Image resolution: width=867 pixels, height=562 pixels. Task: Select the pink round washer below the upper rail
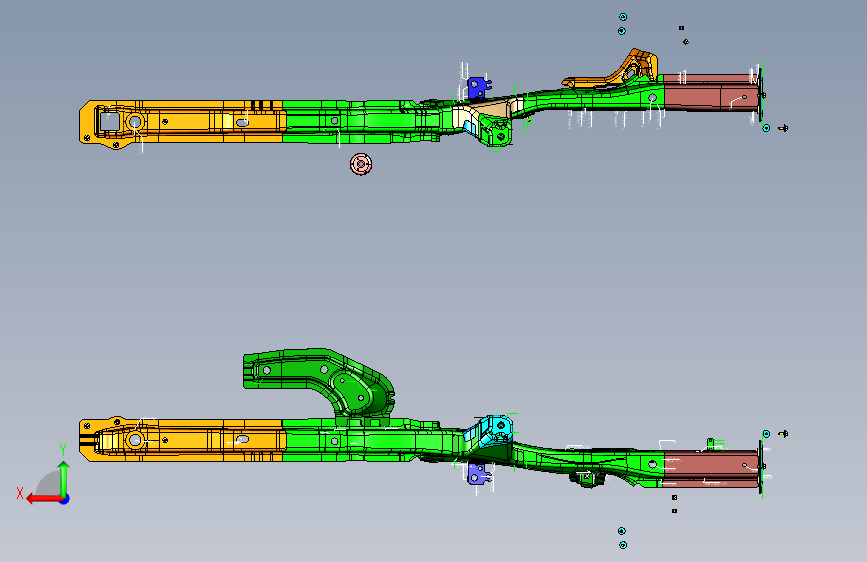pyautogui.click(x=361, y=164)
